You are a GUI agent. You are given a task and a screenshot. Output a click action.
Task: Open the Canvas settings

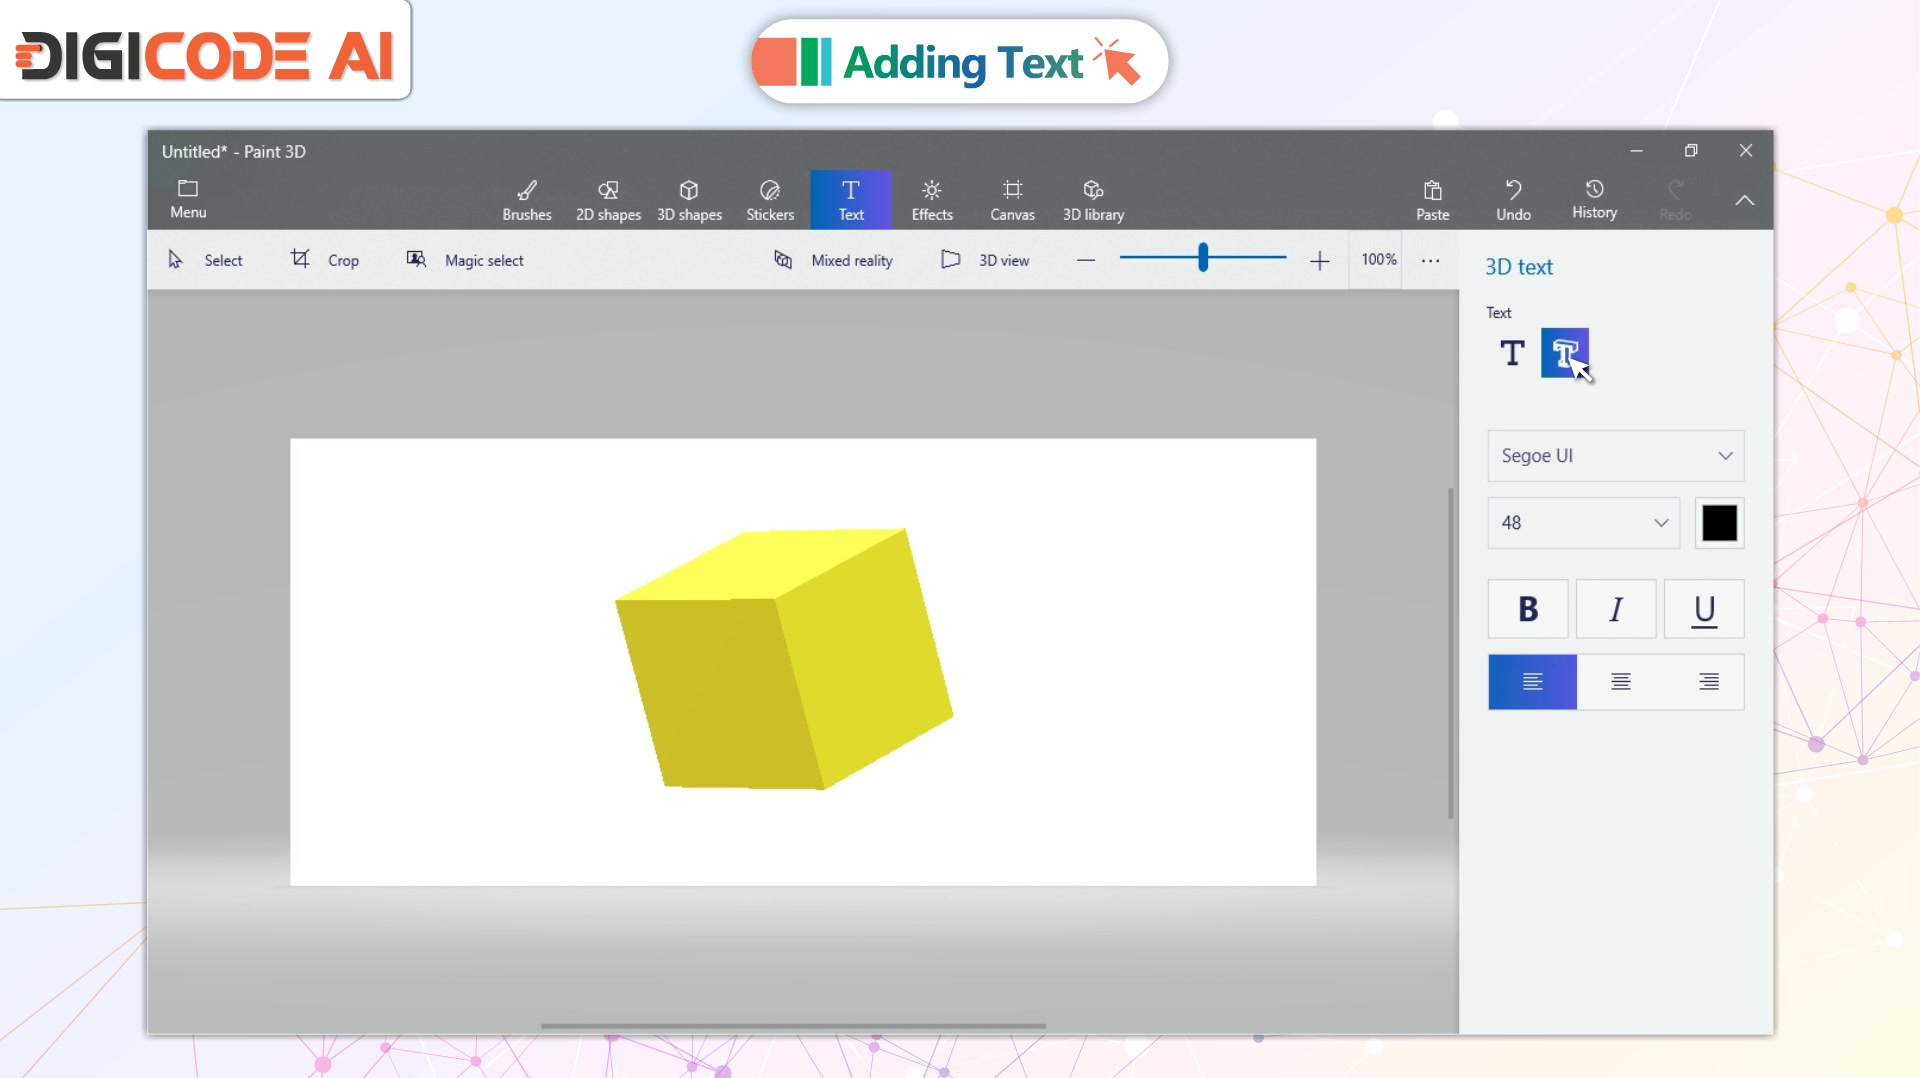pos(1012,200)
